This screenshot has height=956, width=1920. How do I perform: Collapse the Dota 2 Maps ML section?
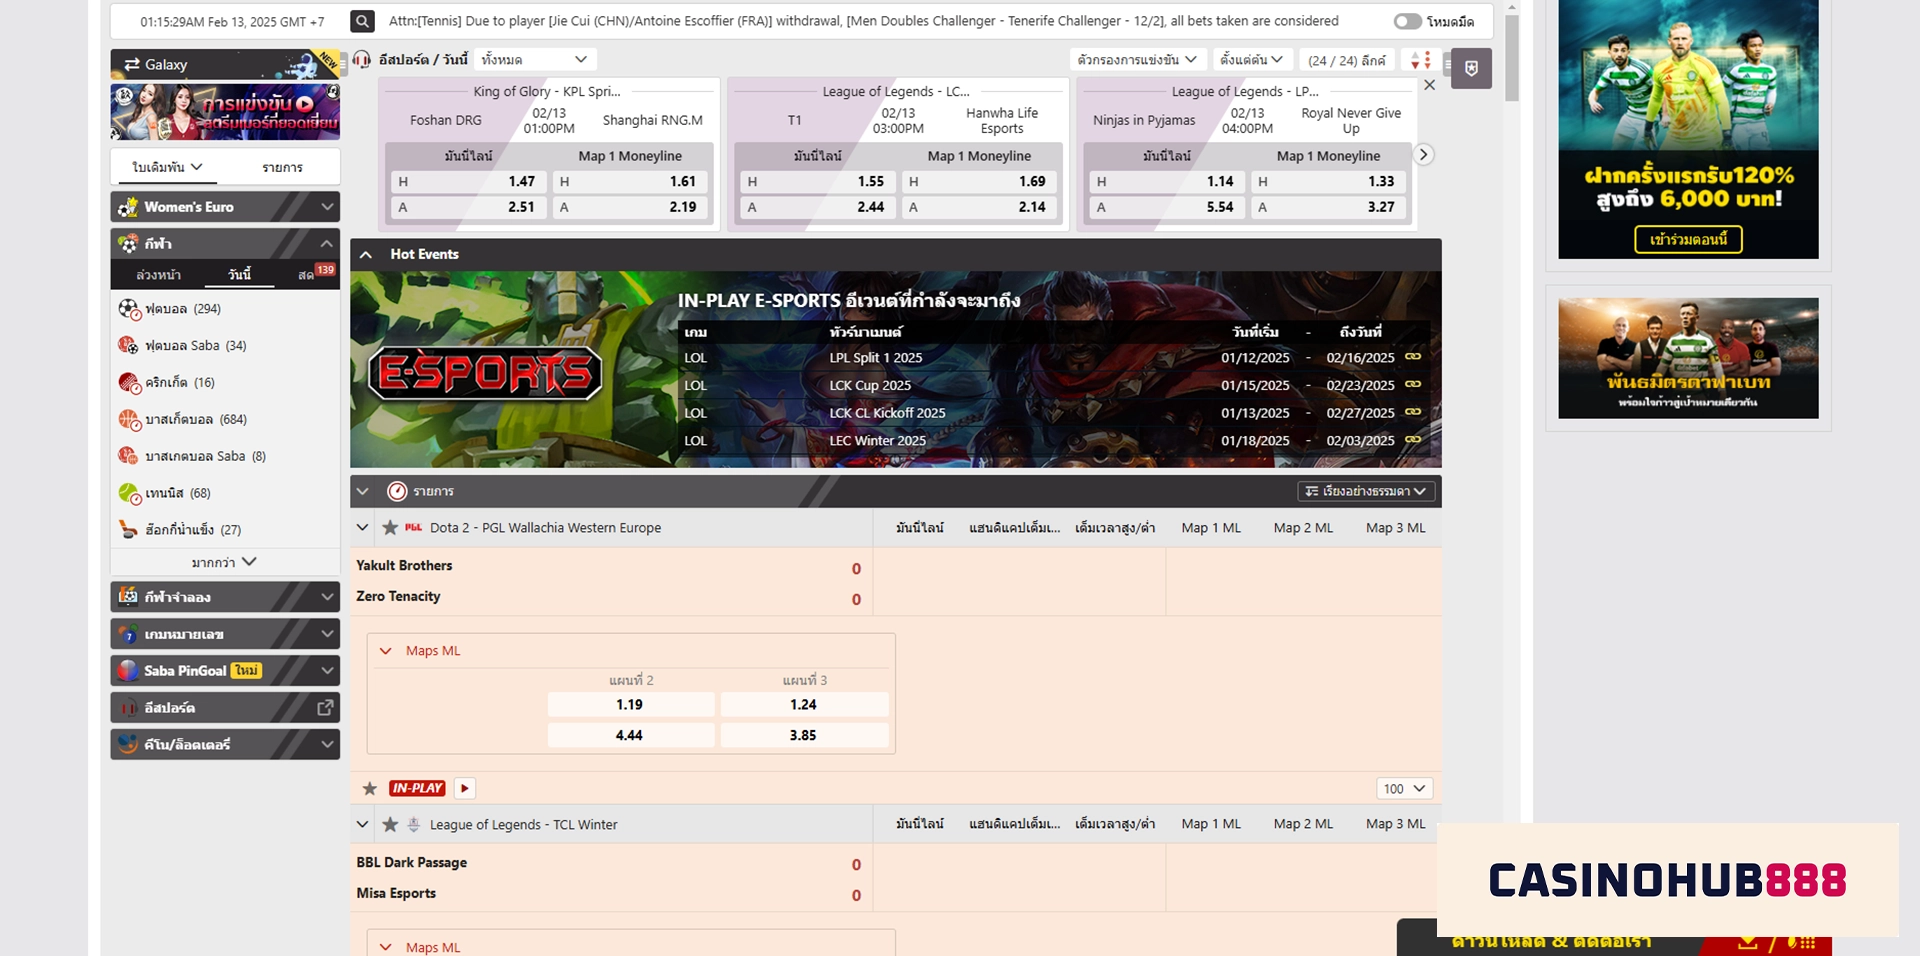[x=386, y=651]
